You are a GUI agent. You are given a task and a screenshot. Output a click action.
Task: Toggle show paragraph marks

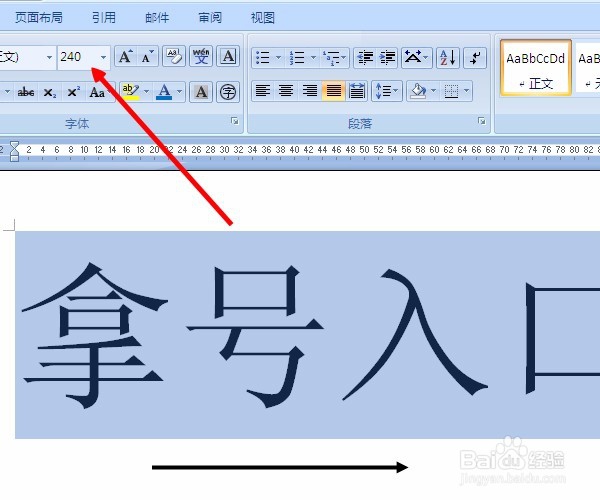(x=475, y=57)
